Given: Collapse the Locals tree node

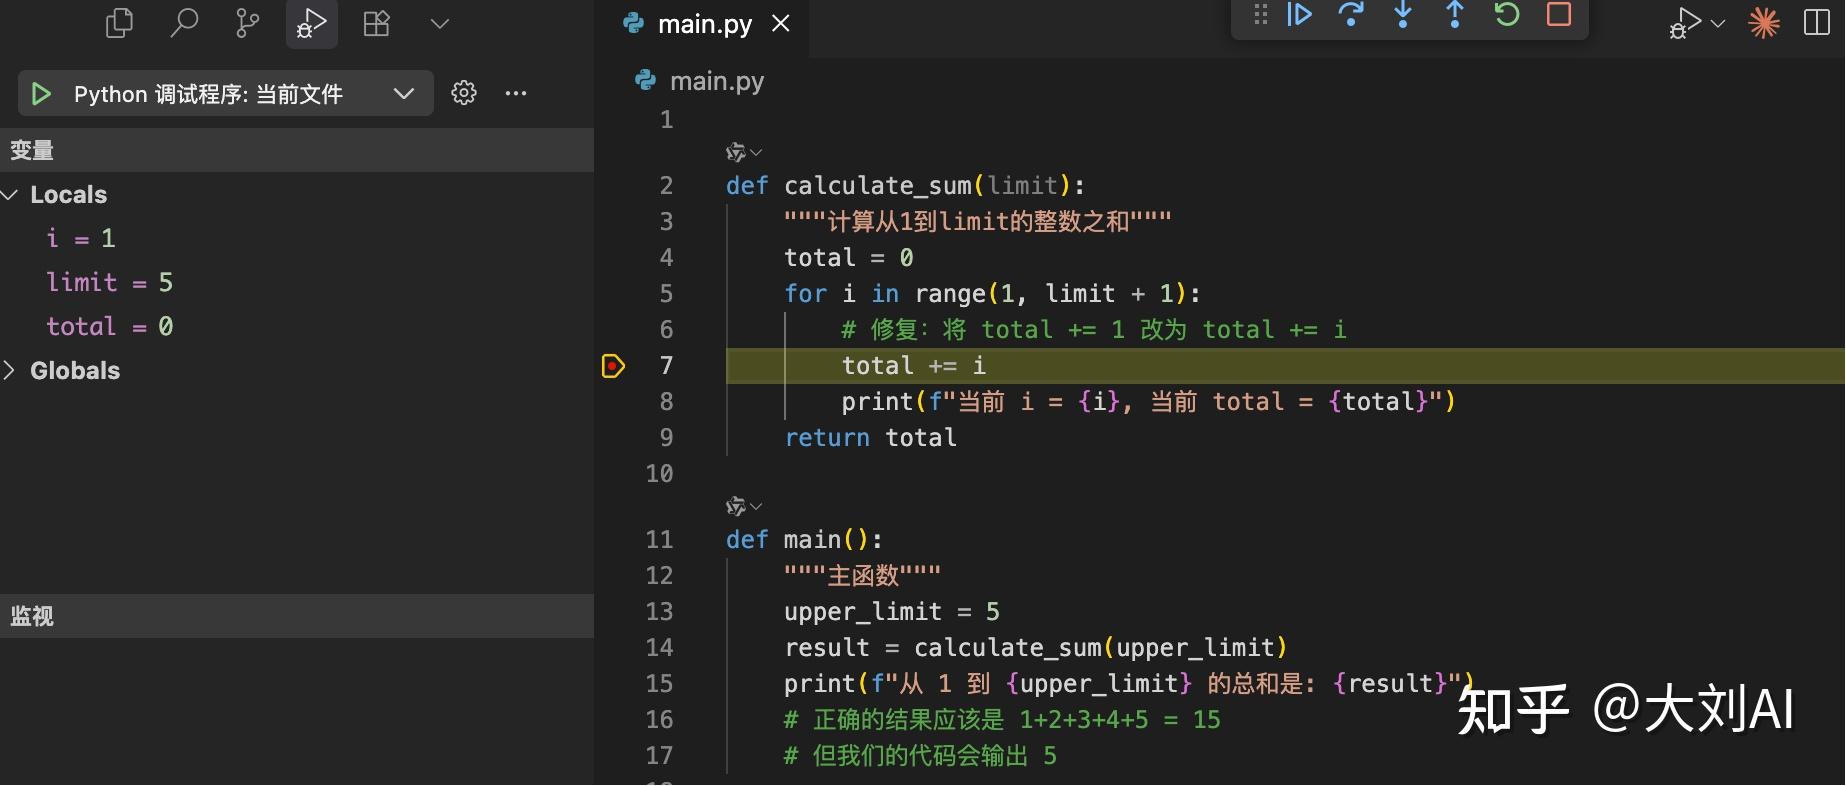Looking at the screenshot, I should point(297,194).
